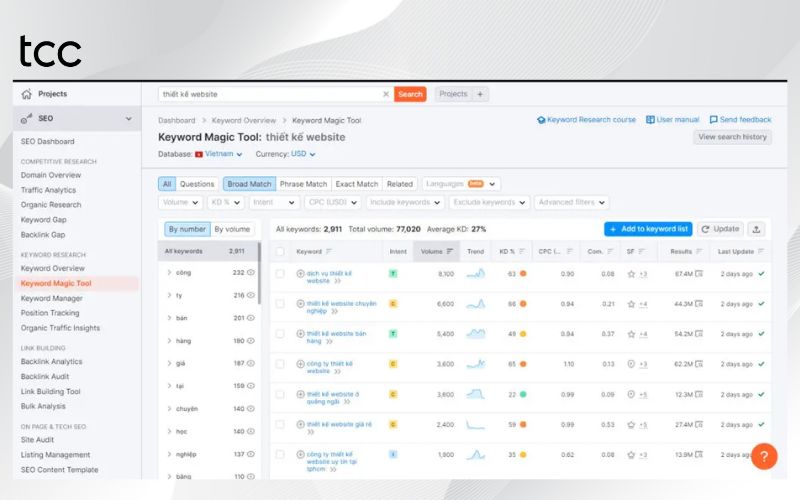Click the trend sparkline in the 6,600 row
This screenshot has width=800, height=500.
point(476,304)
